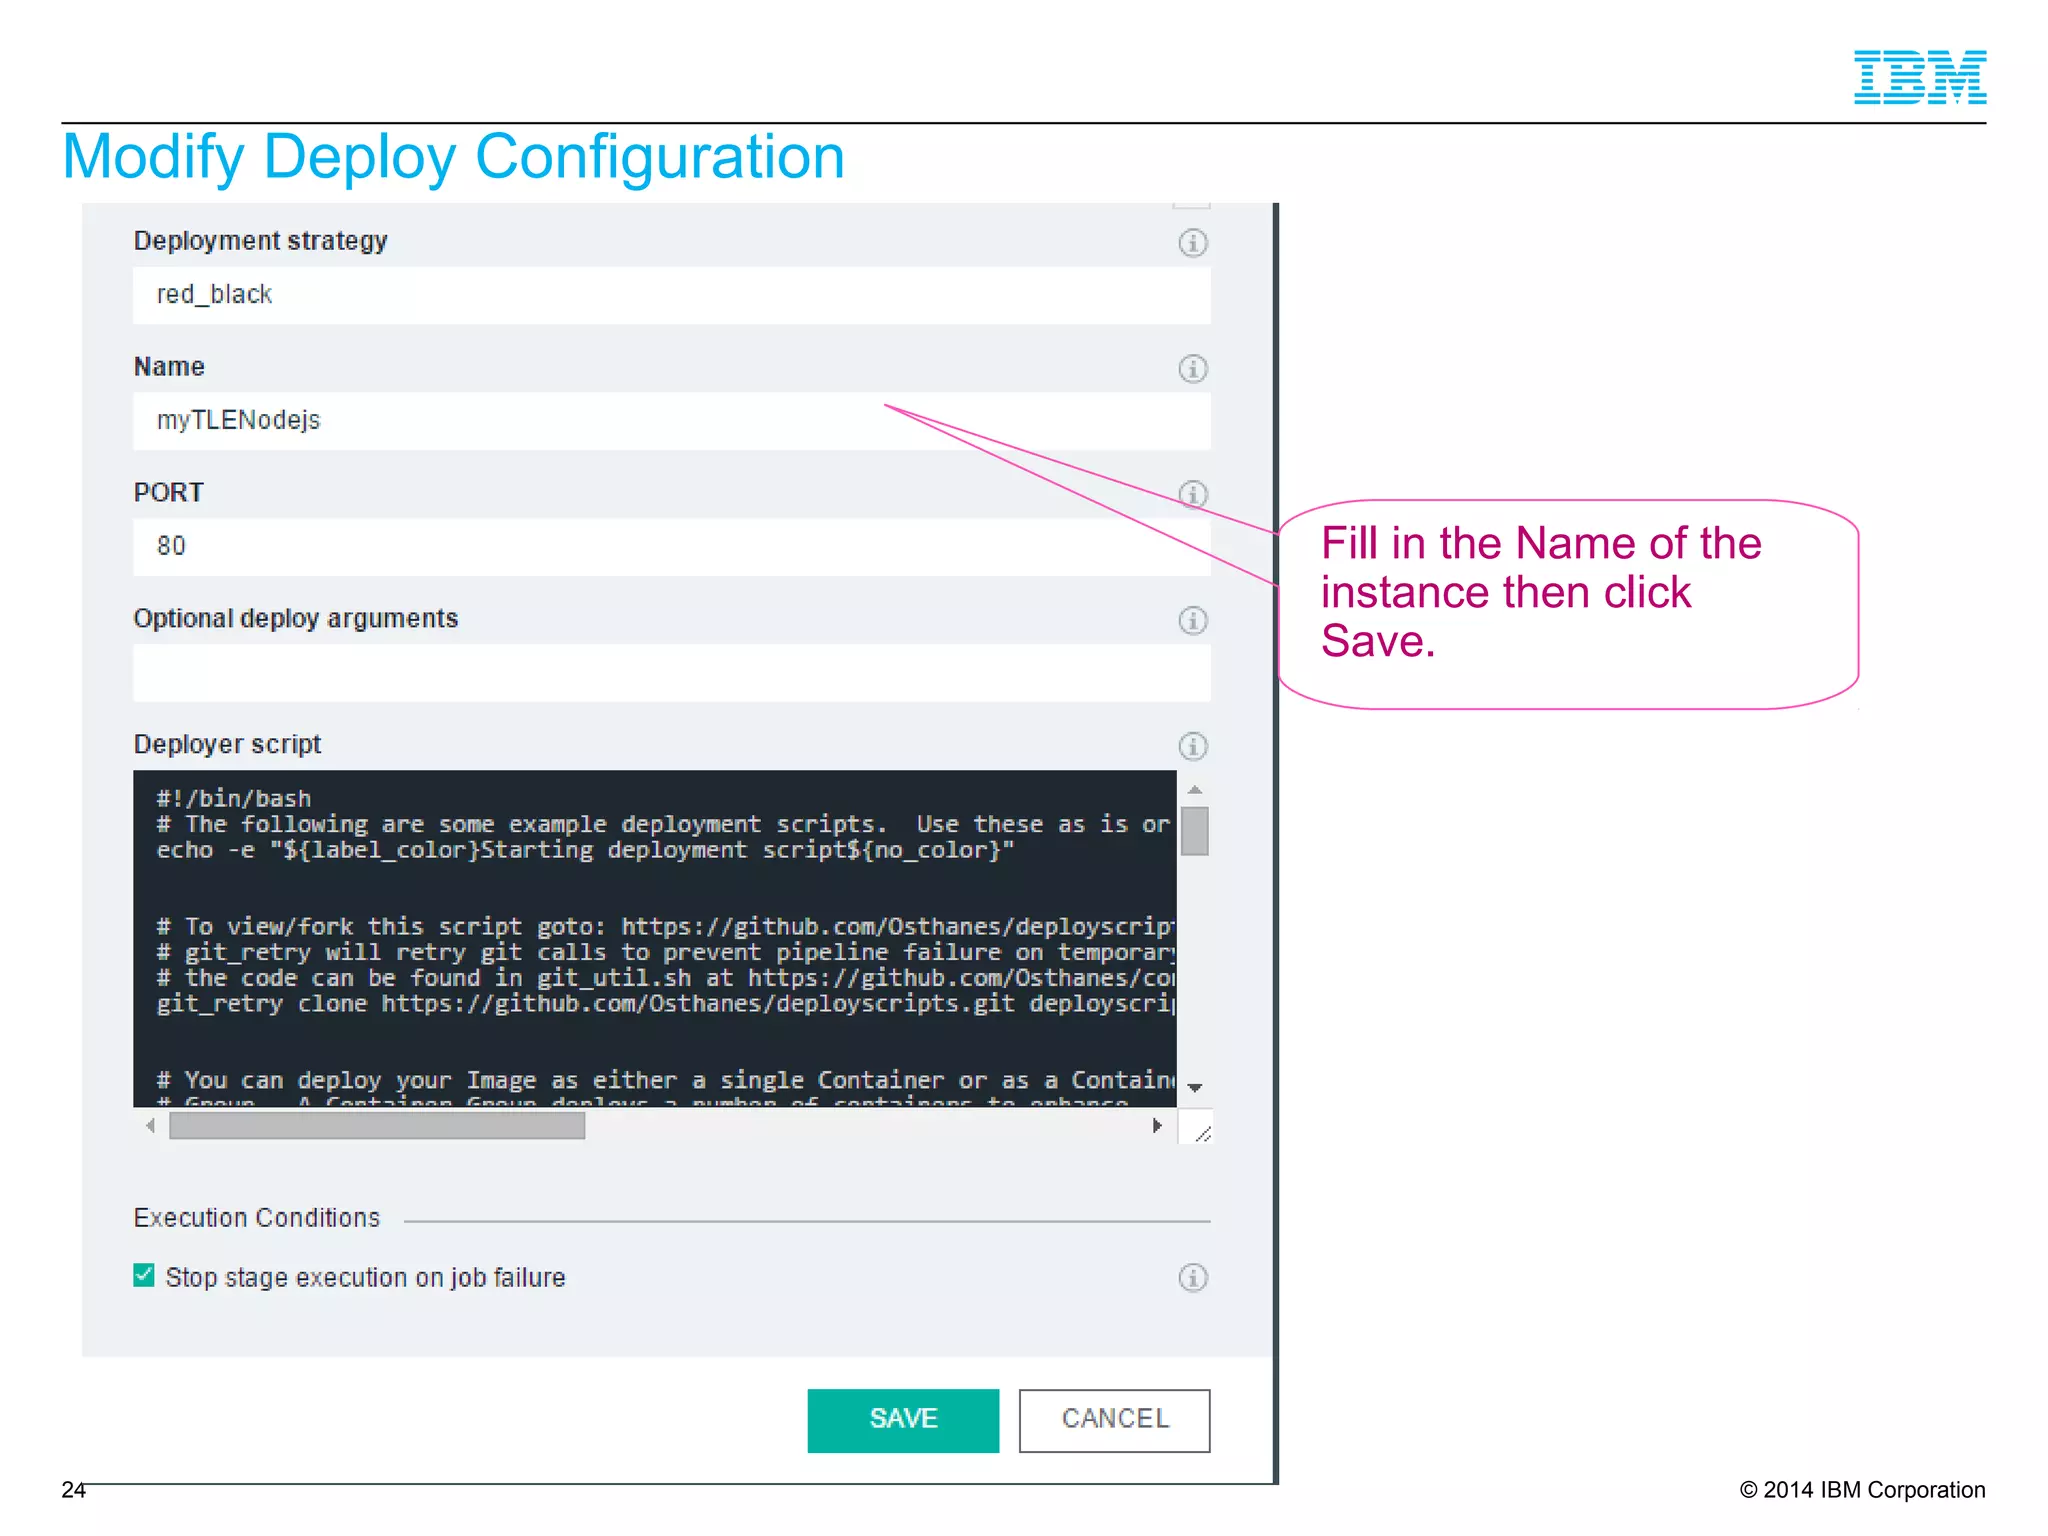The width and height of the screenshot is (2048, 1536).
Task: Click the 'echo -e' script line
Action: tap(585, 851)
